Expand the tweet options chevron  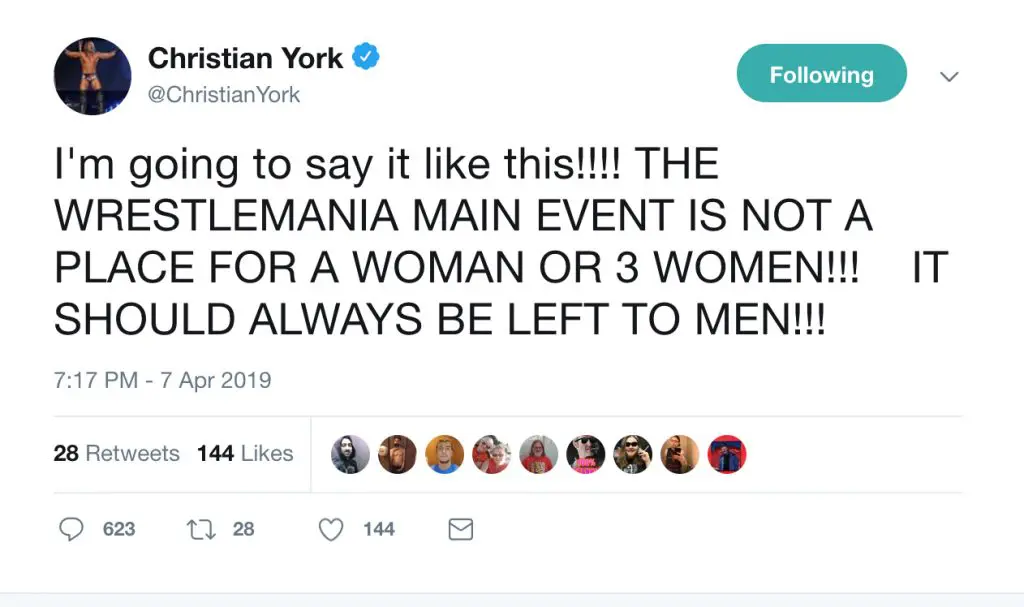point(950,76)
